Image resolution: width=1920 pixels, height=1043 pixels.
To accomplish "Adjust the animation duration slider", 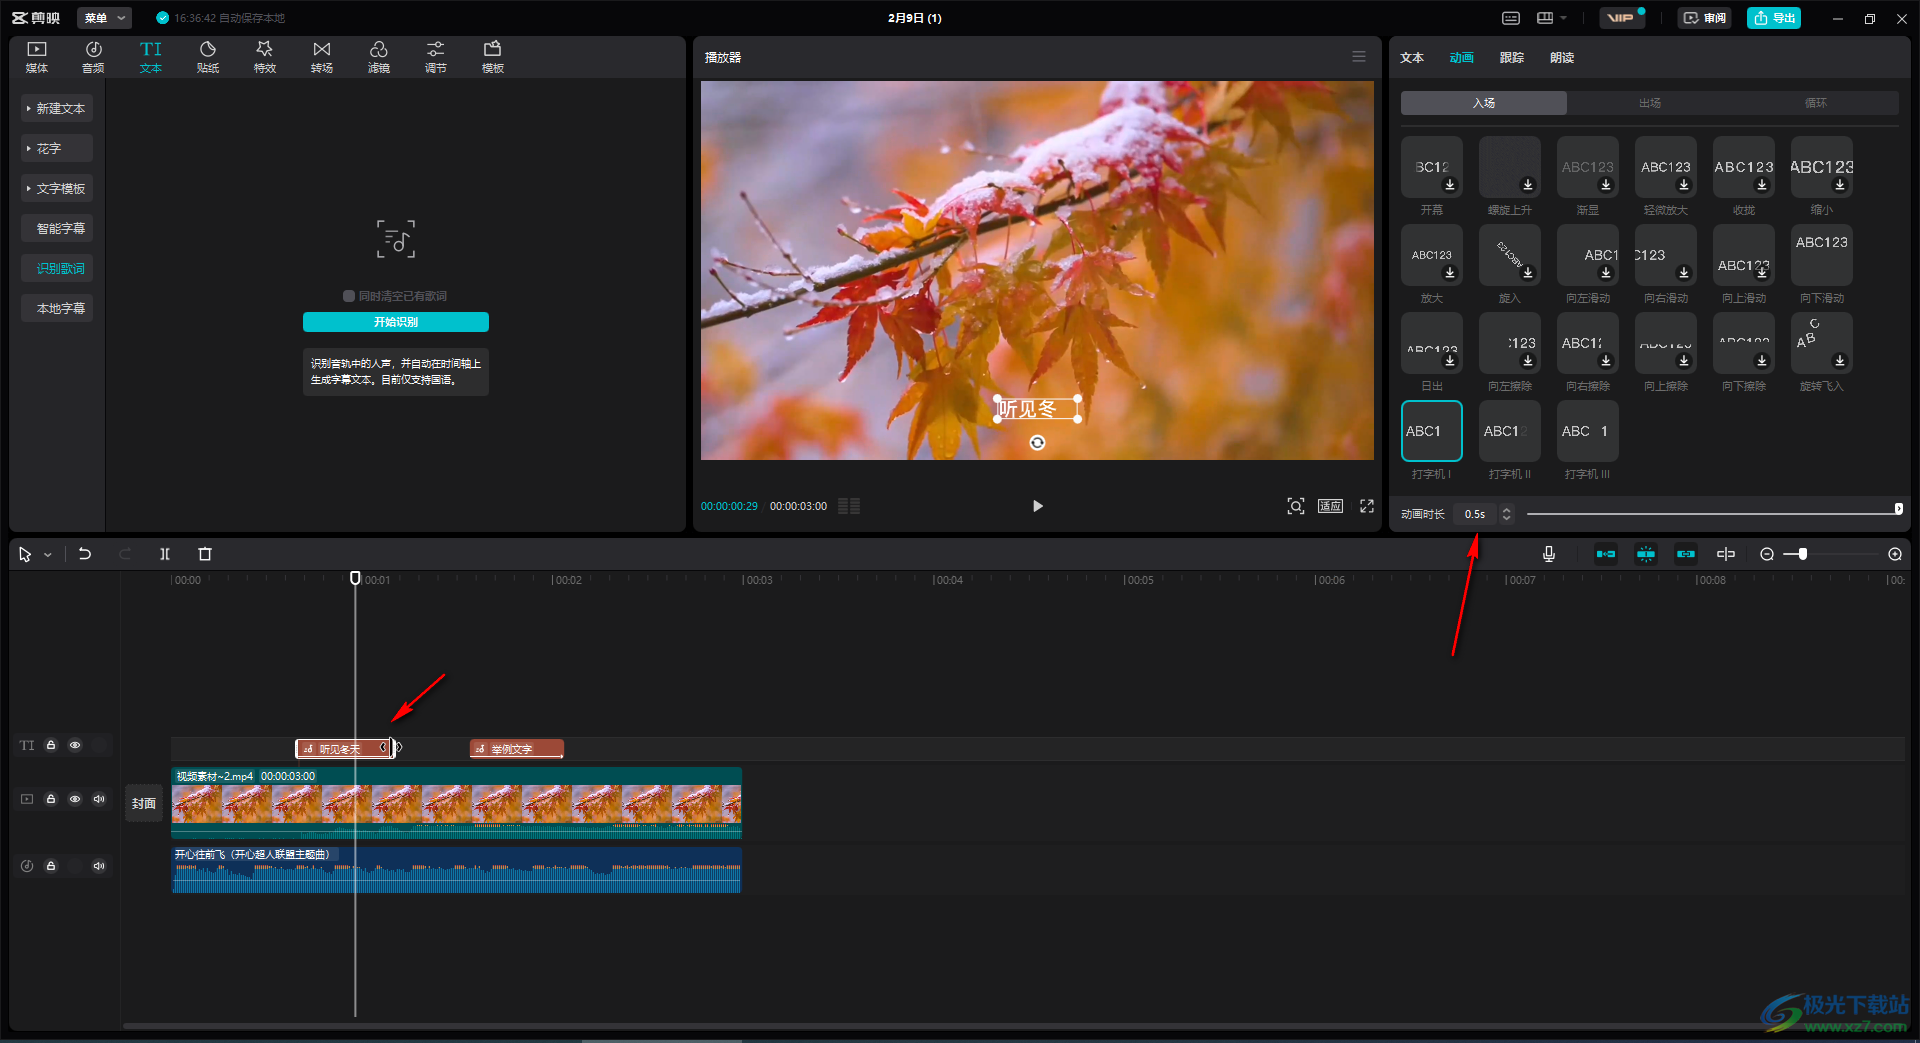I will [x=1713, y=513].
